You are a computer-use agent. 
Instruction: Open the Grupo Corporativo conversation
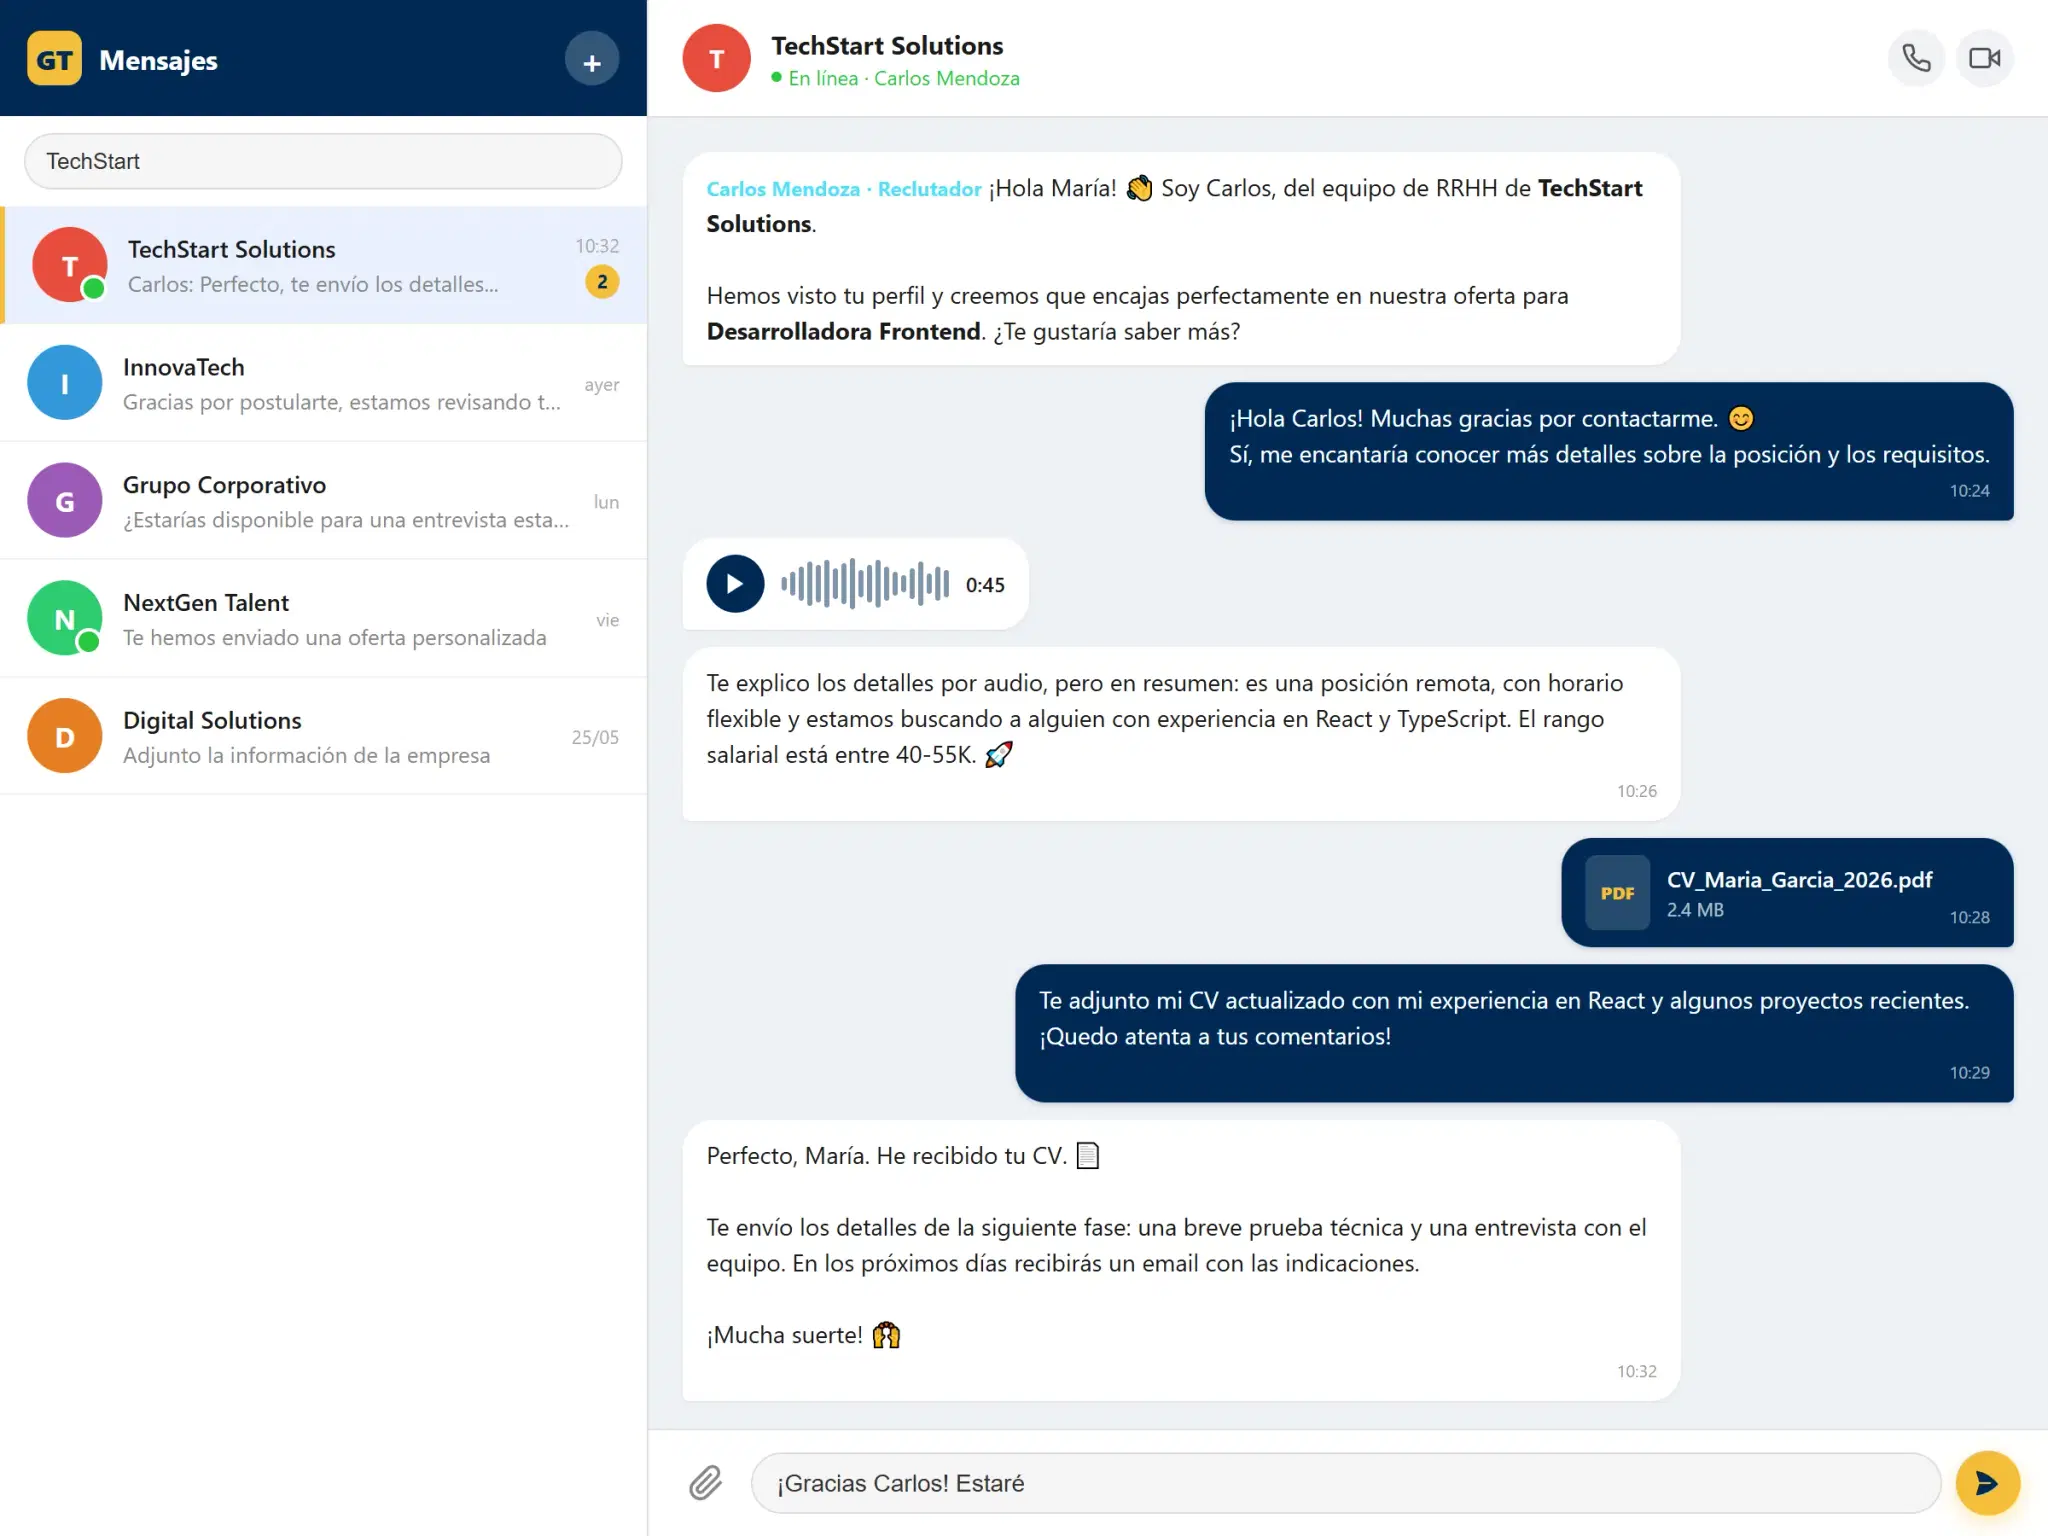click(323, 500)
